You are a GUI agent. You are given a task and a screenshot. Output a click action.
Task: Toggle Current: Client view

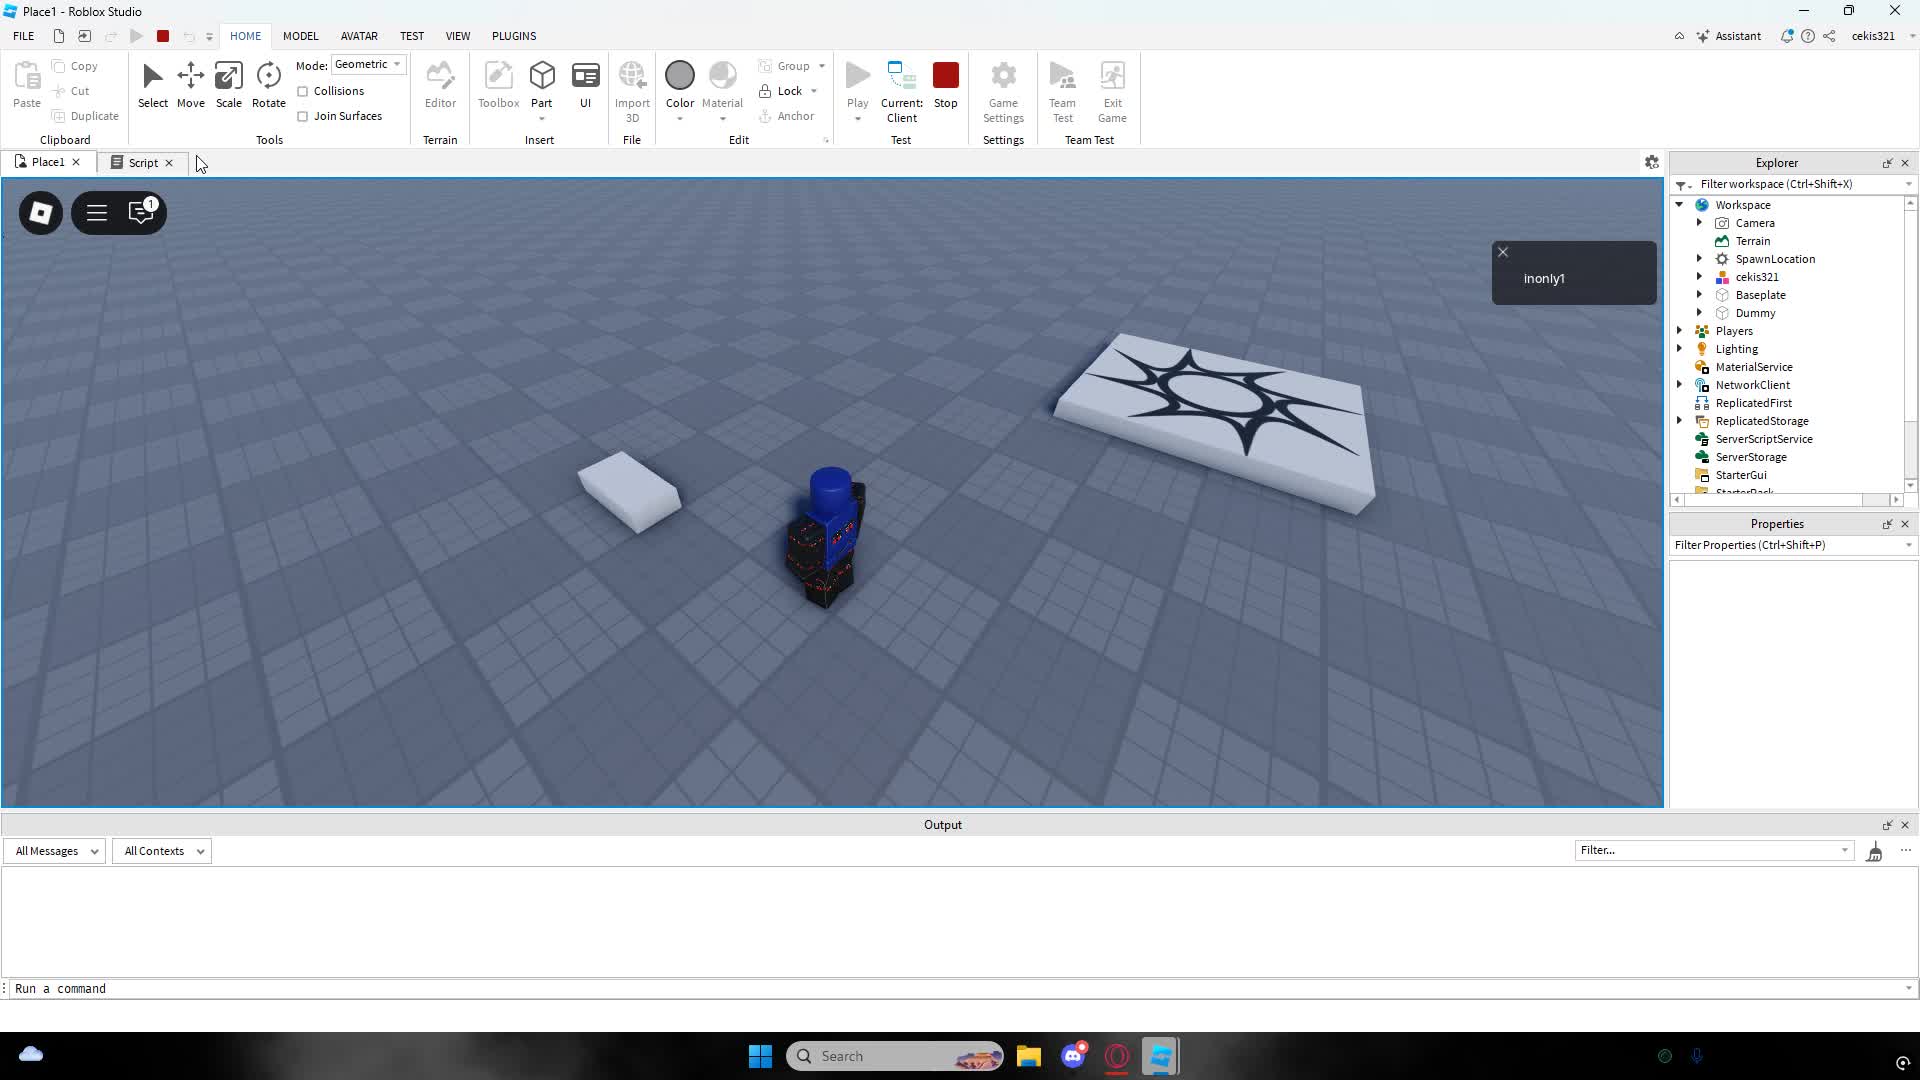[x=901, y=91]
